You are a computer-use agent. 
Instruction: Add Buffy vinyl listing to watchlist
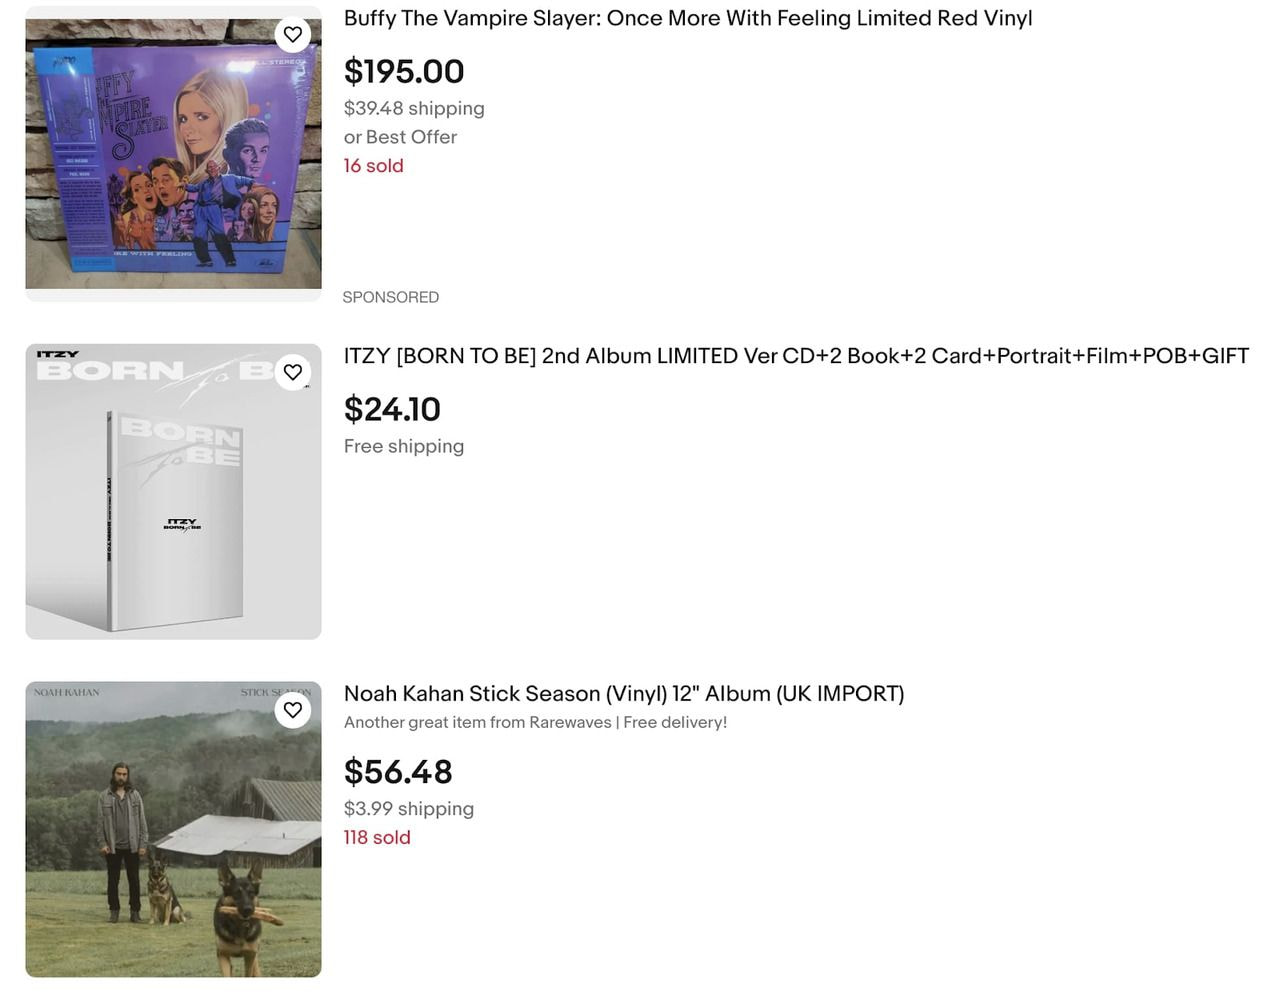point(292,33)
